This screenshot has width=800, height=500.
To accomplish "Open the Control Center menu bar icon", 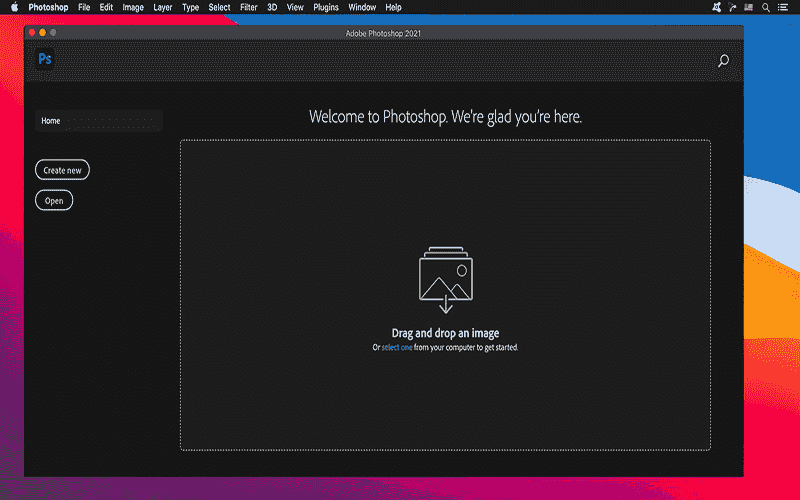I will point(783,7).
